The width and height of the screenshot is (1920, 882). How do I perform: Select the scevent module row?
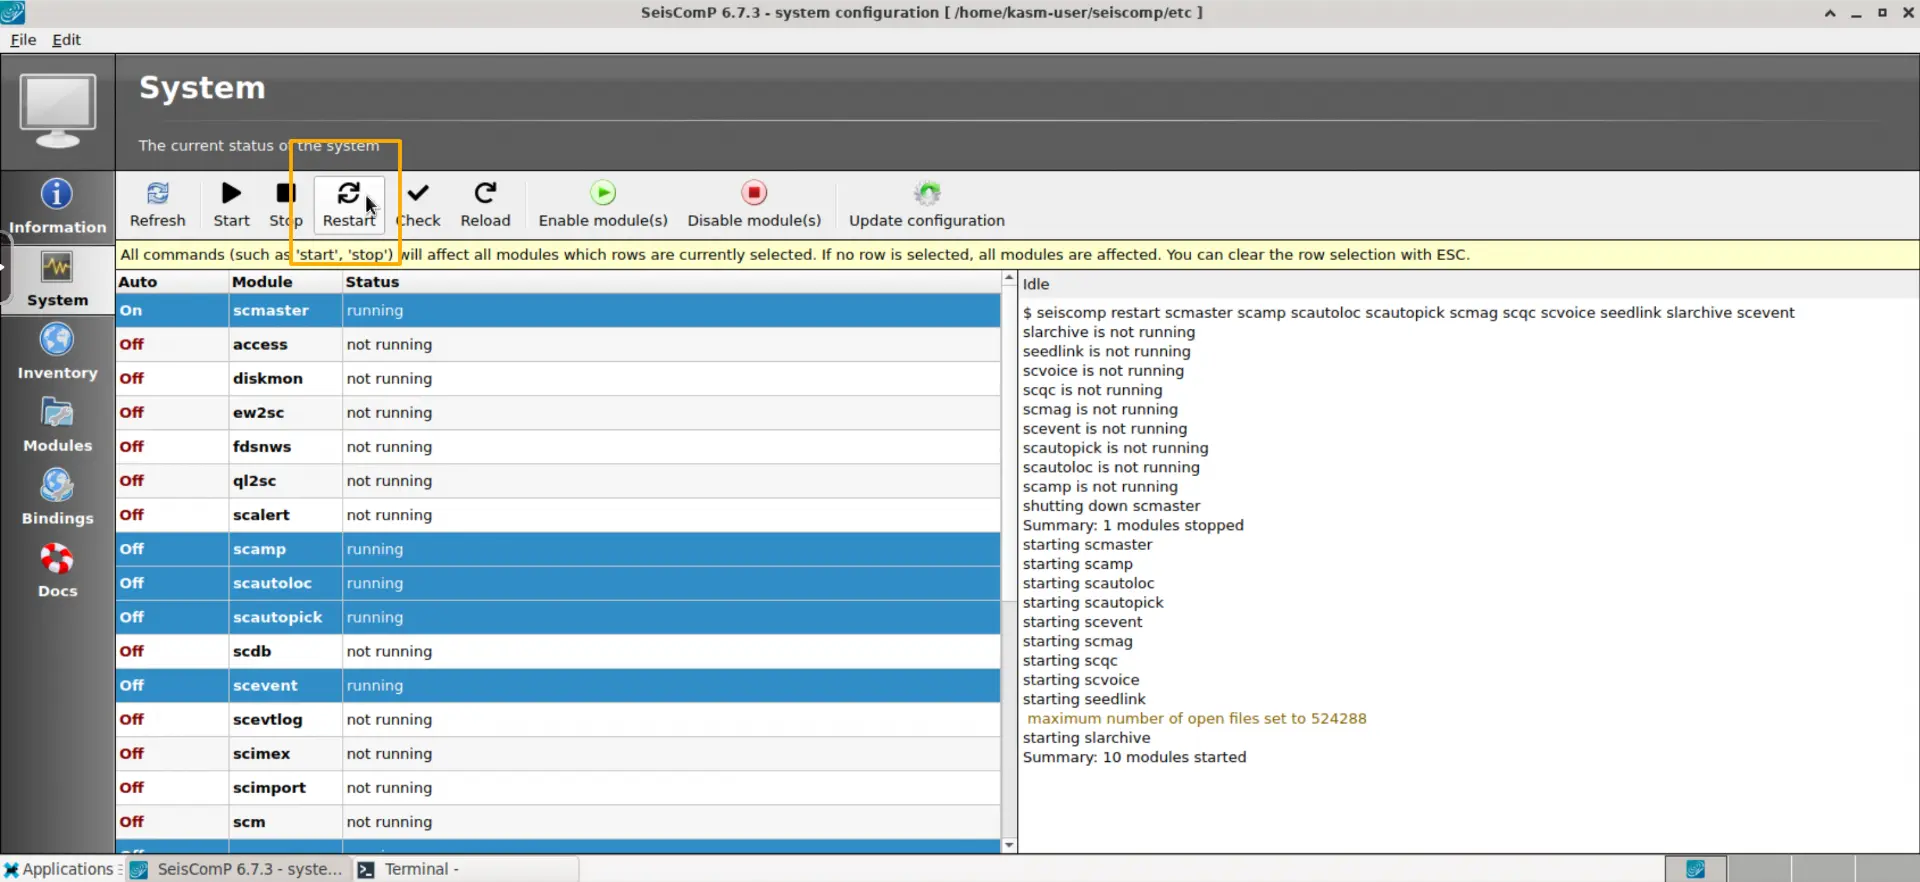[x=558, y=686]
